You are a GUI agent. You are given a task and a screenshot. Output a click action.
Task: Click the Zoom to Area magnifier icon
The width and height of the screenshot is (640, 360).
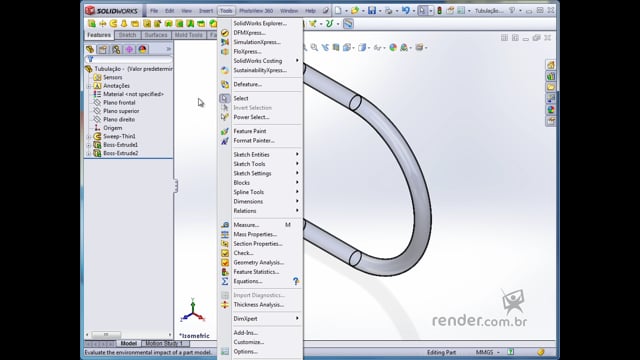click(314, 48)
